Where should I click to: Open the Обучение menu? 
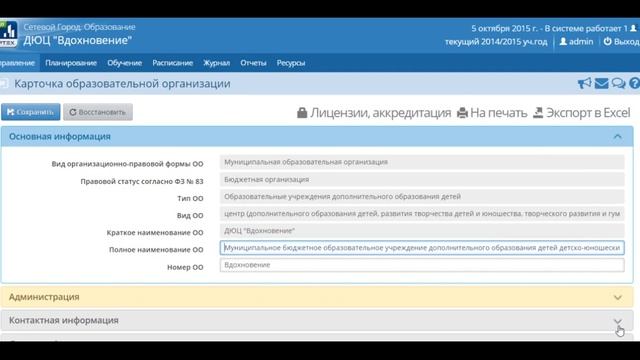[x=124, y=63]
